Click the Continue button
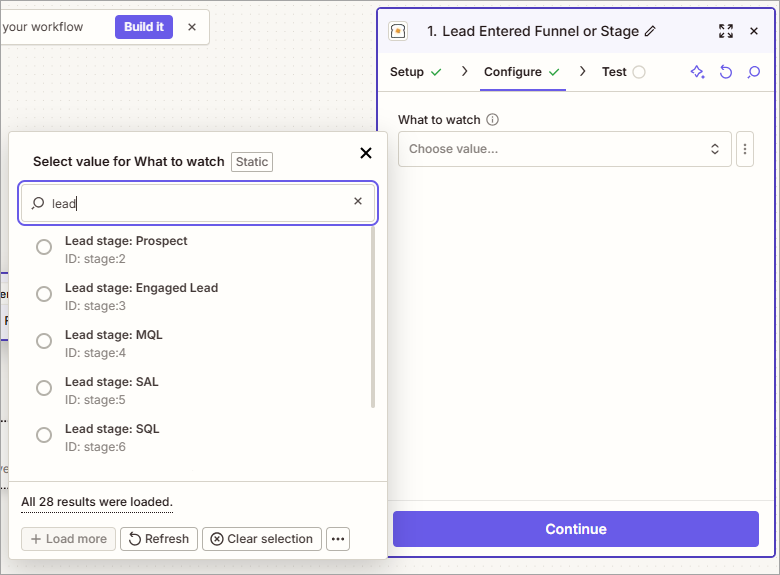Image resolution: width=780 pixels, height=575 pixels. (x=576, y=529)
